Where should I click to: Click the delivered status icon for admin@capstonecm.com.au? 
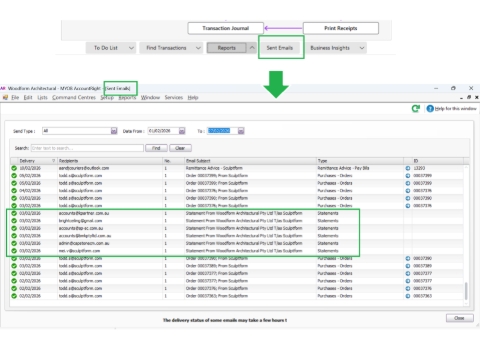coord(14,243)
